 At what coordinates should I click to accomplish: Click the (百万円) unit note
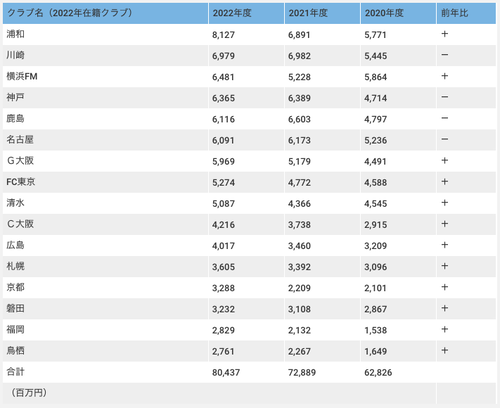[x=29, y=393]
